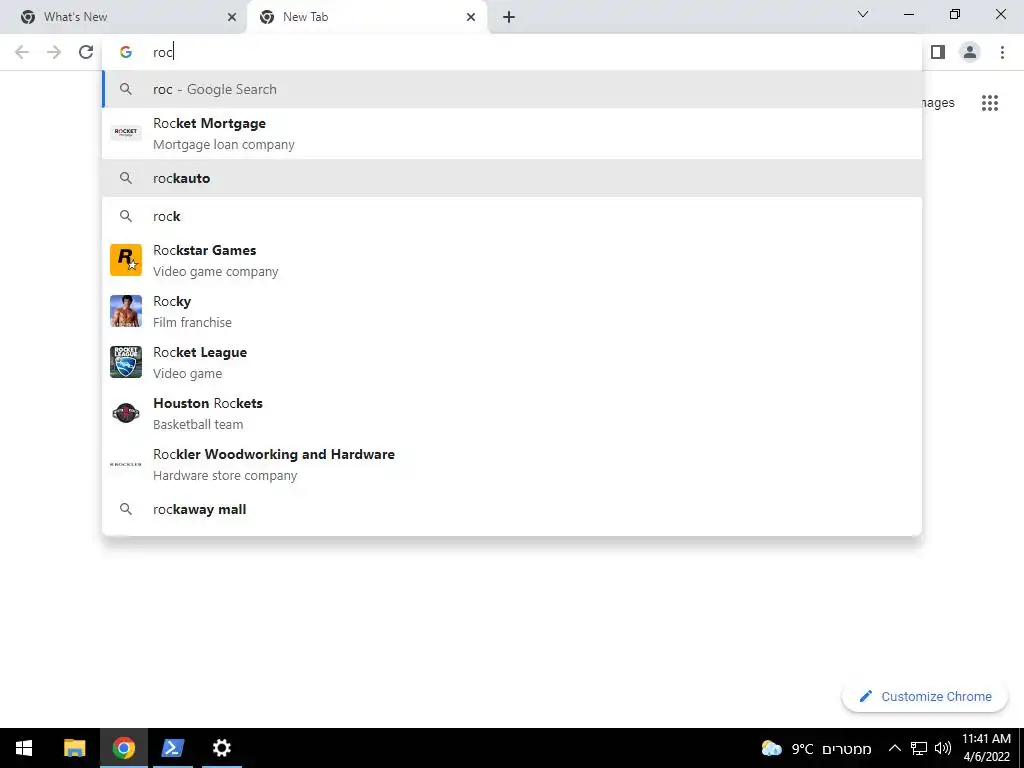Choose the Houston Rockets suggestion

(x=512, y=413)
